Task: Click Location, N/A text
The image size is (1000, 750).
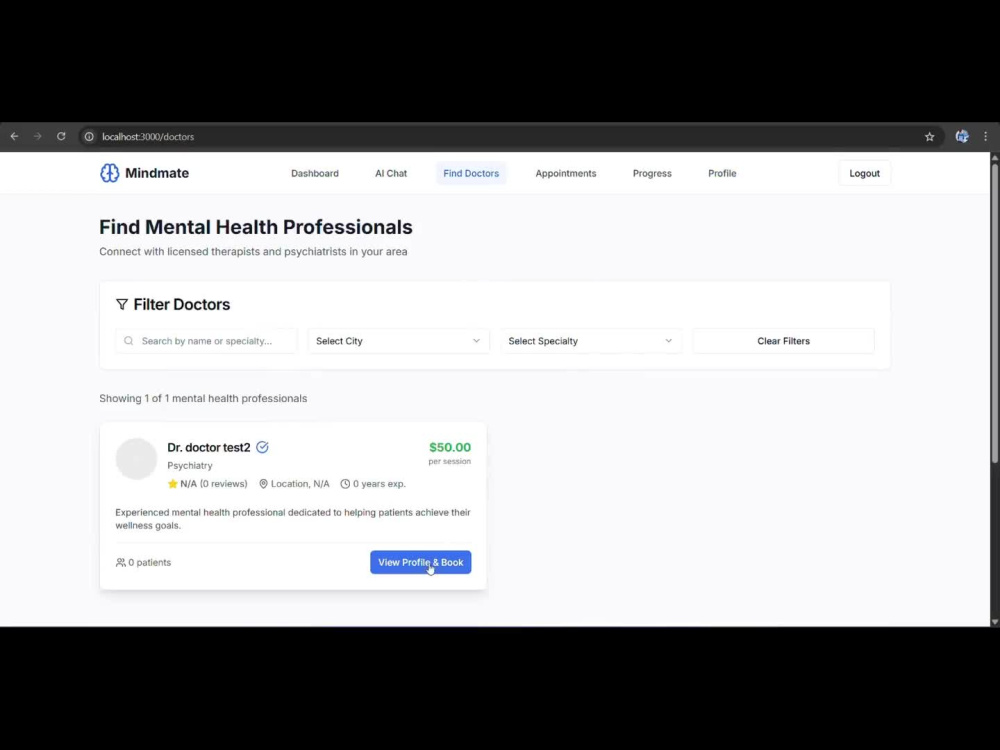Action: click(300, 483)
